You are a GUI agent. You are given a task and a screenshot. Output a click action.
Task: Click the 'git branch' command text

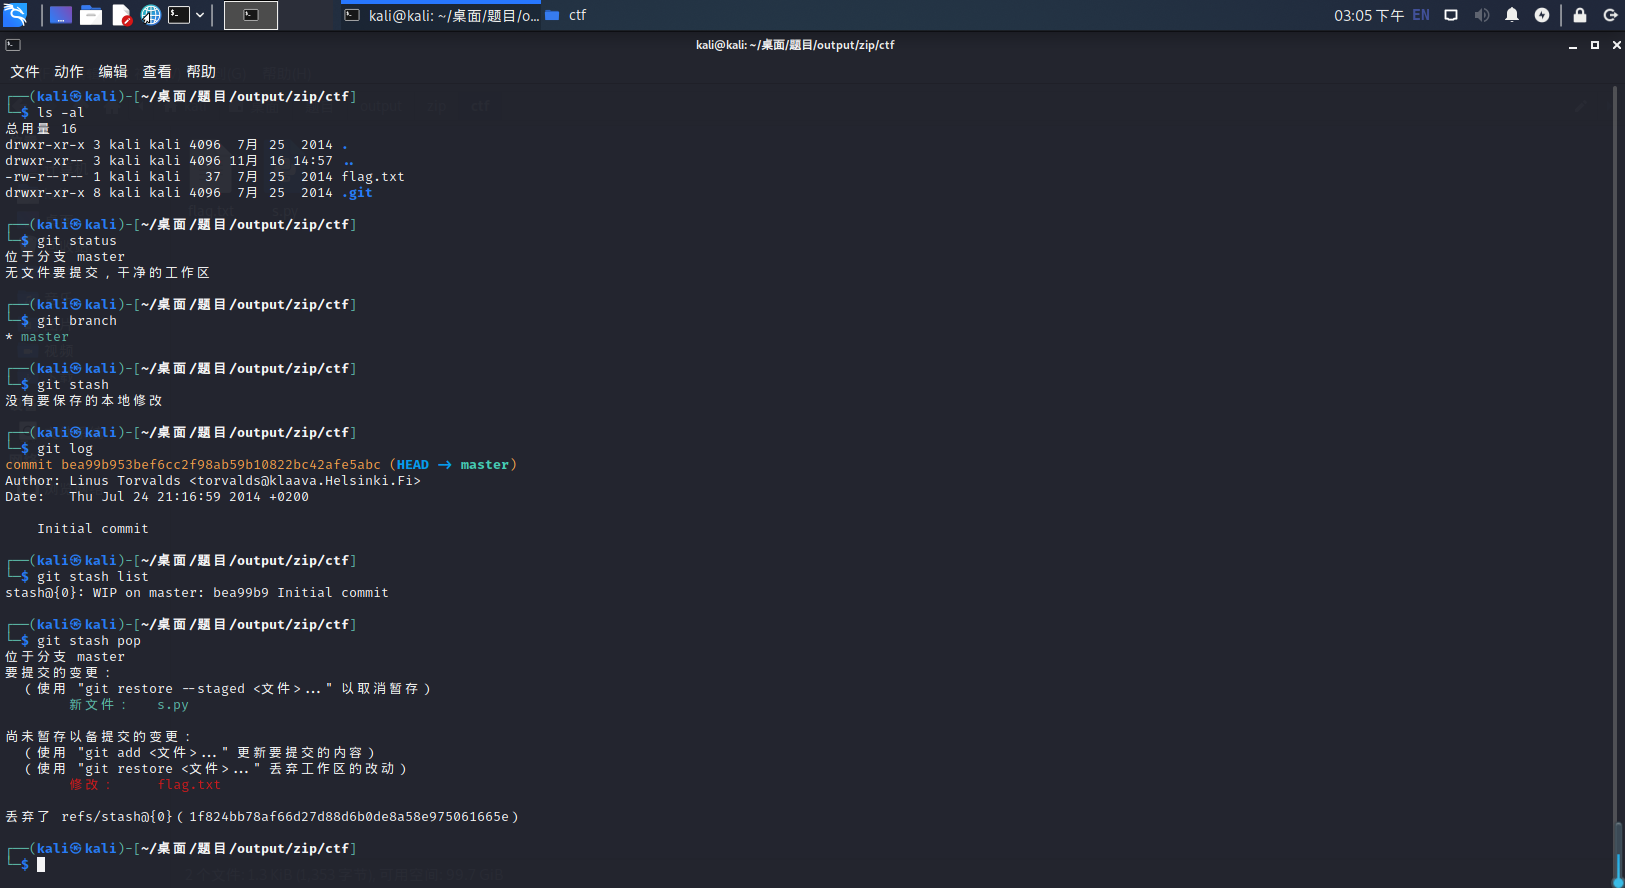pyautogui.click(x=77, y=321)
